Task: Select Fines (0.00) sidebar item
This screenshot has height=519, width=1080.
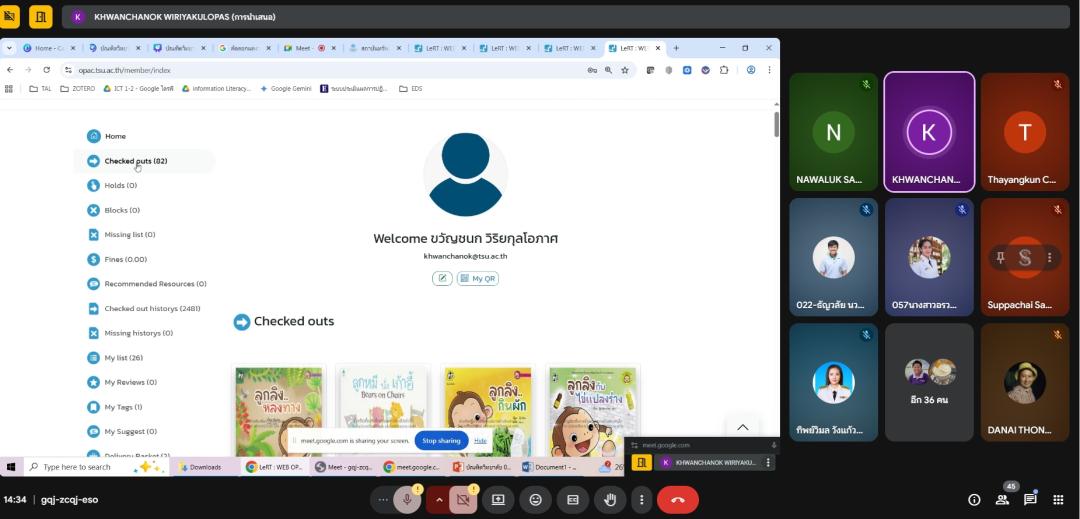Action: [125, 259]
